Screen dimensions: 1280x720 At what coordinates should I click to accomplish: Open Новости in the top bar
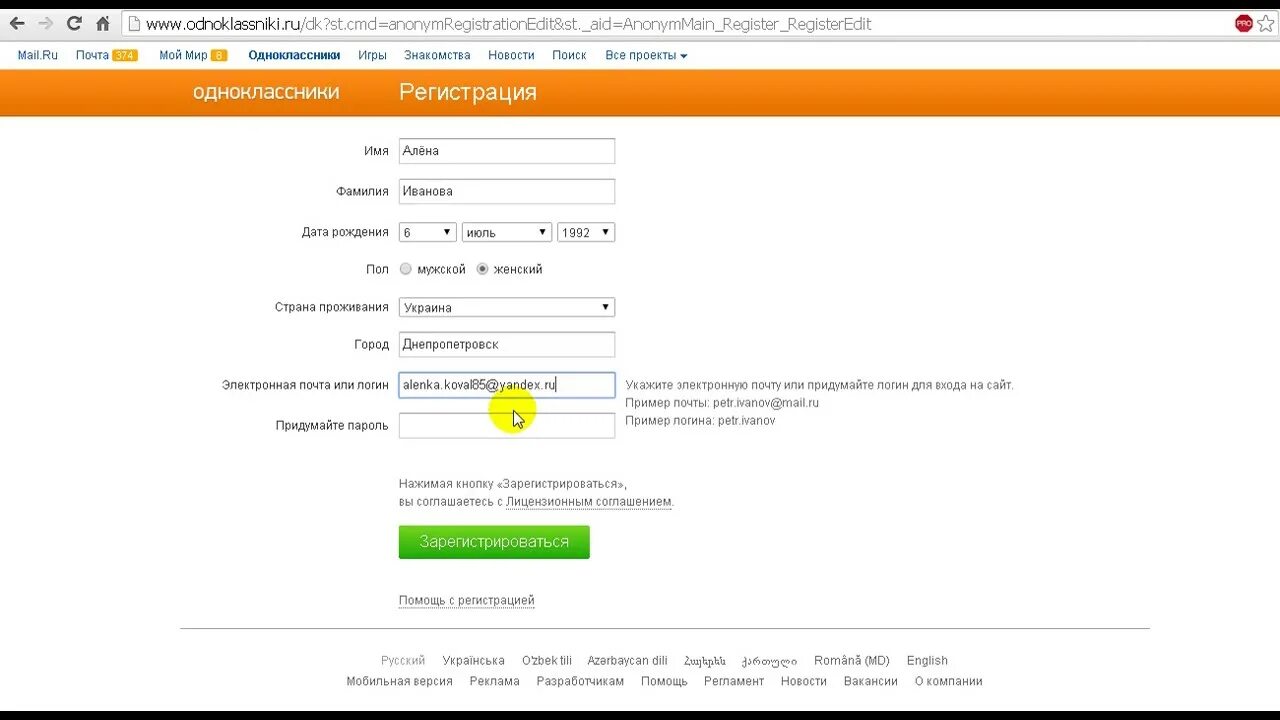[511, 55]
